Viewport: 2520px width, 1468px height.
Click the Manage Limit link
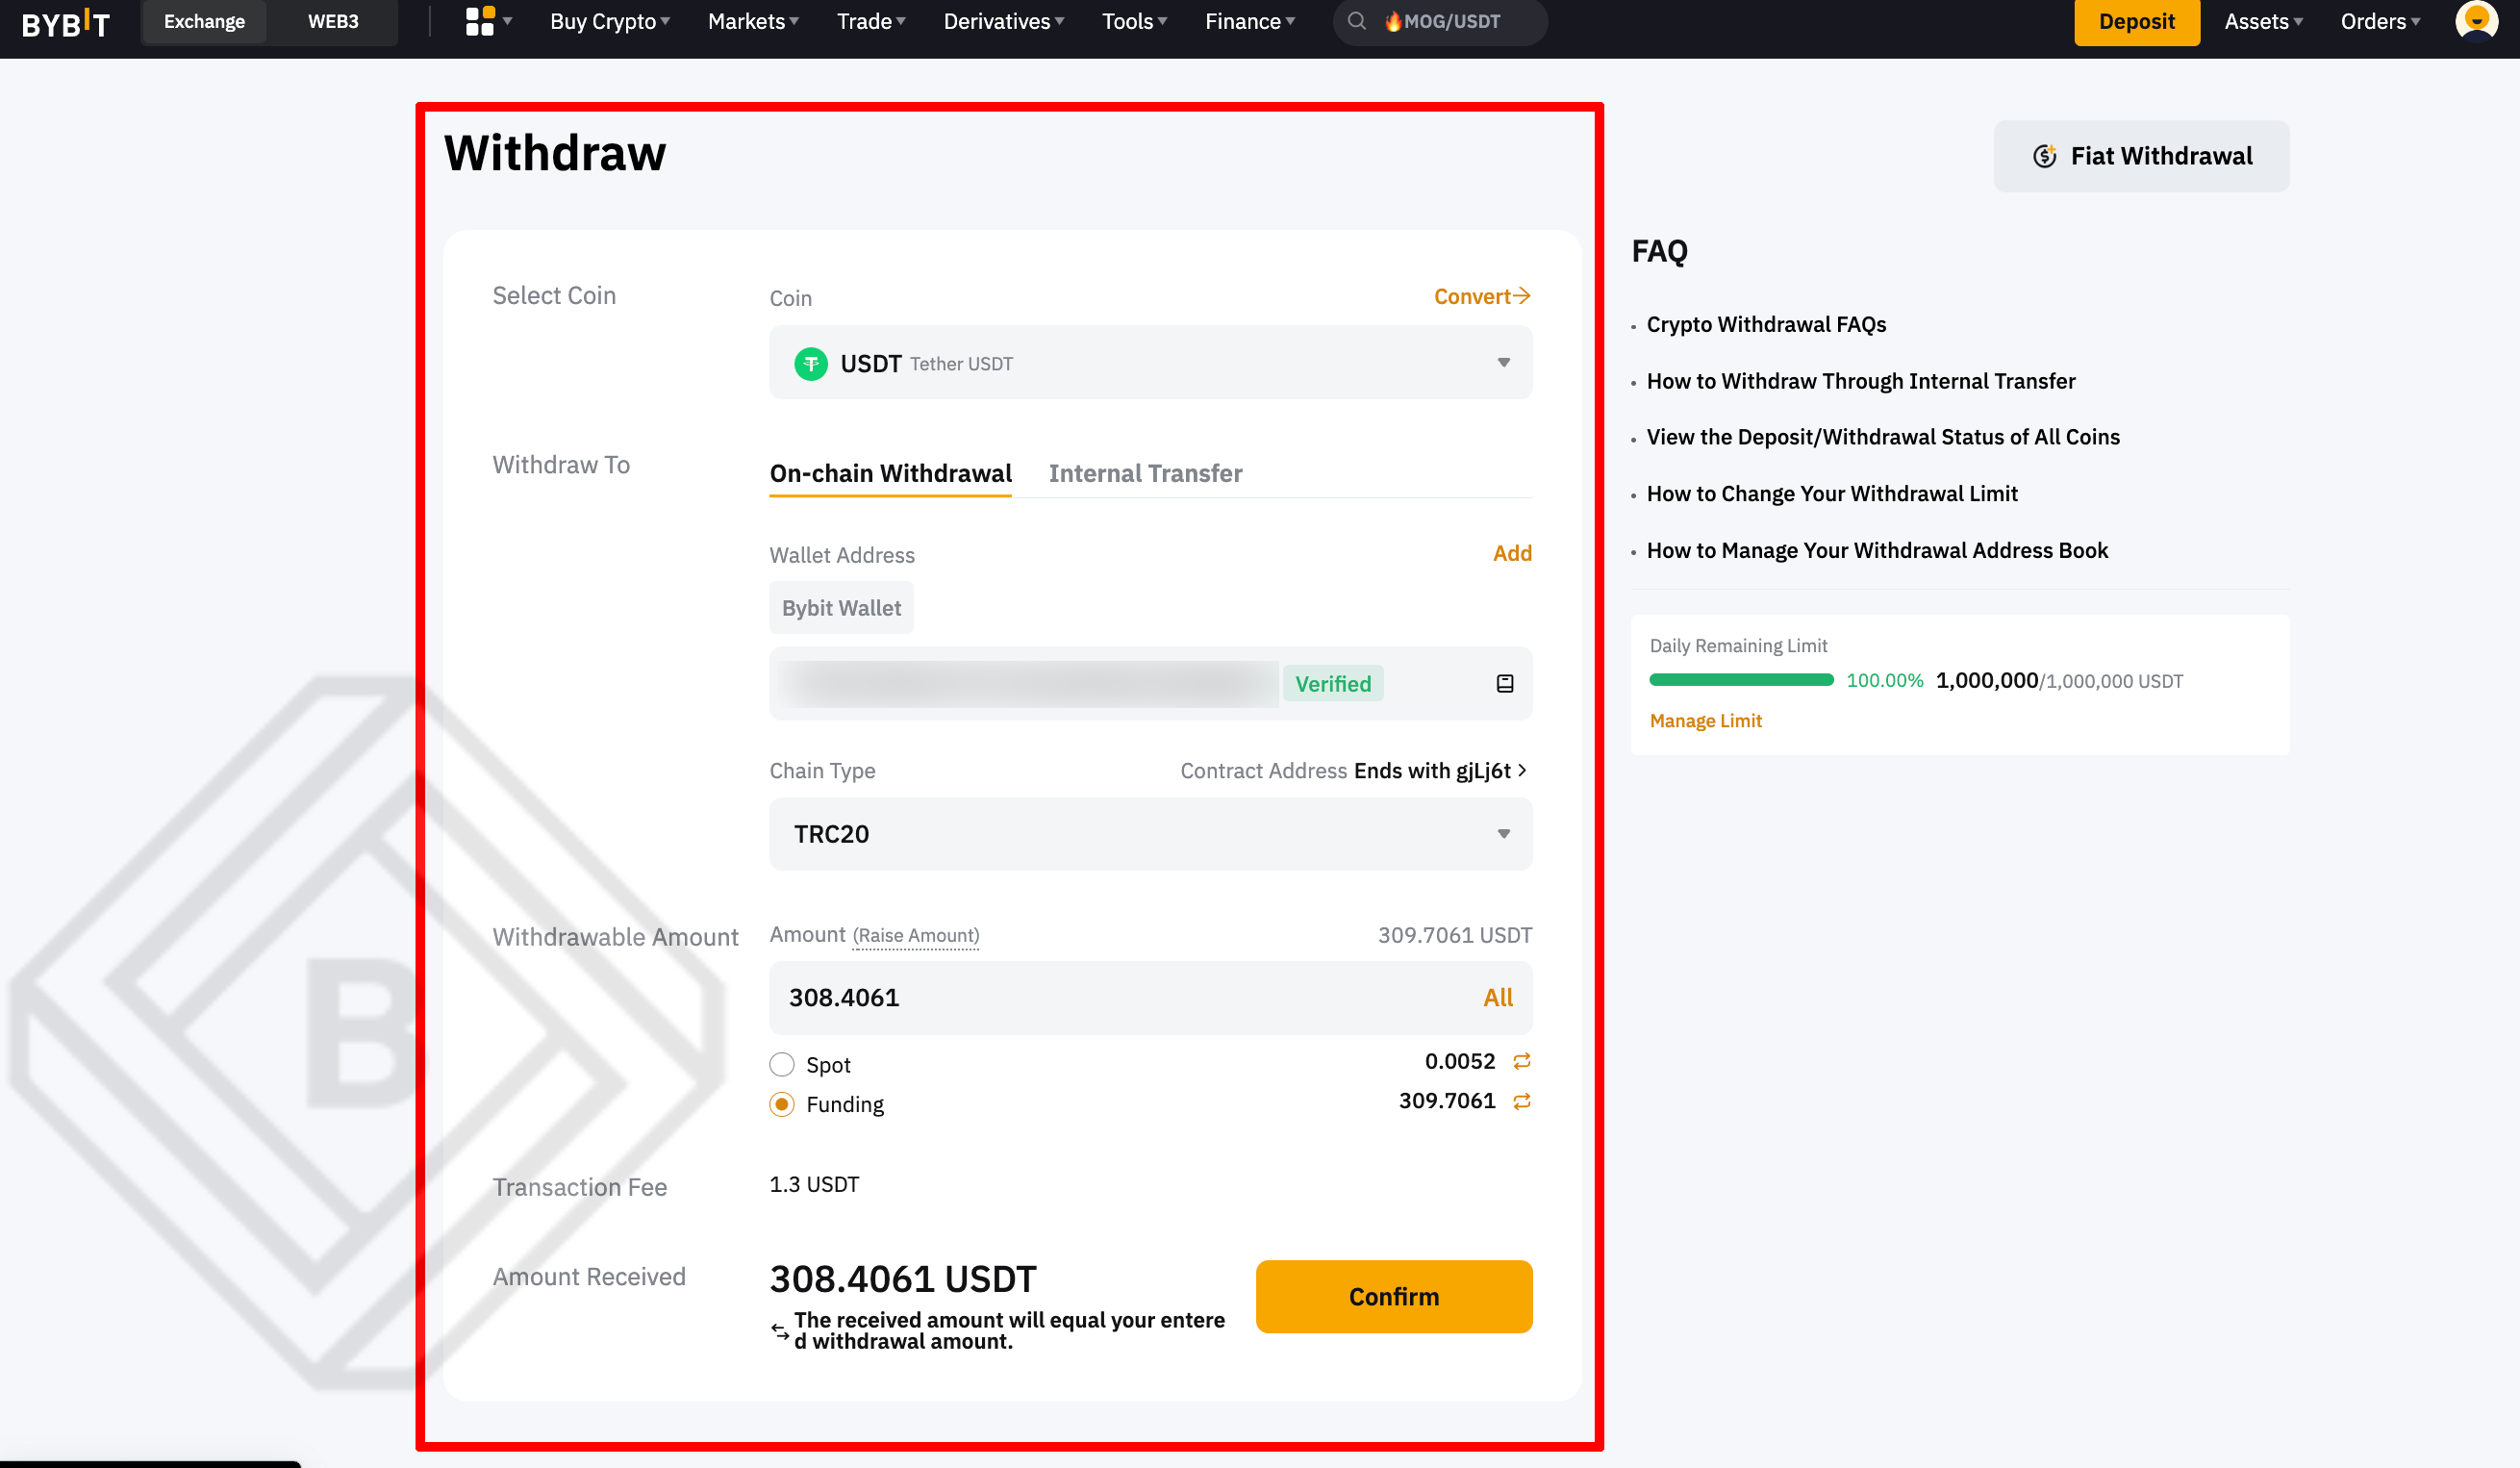tap(1705, 721)
